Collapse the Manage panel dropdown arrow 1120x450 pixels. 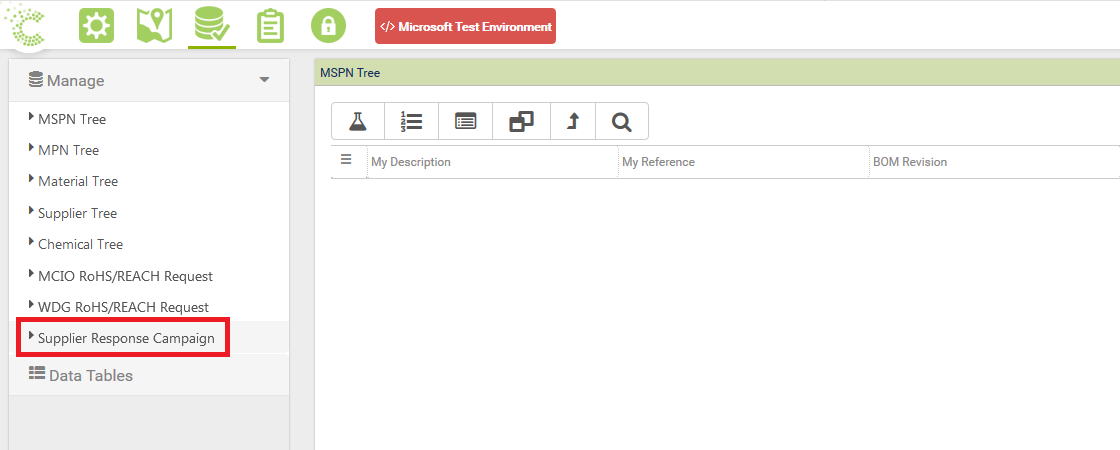(264, 80)
